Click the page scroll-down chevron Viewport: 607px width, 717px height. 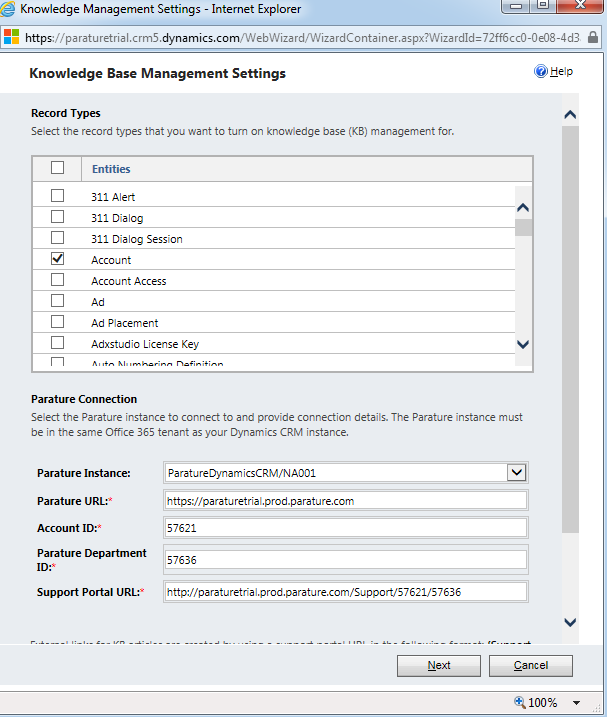click(x=570, y=622)
